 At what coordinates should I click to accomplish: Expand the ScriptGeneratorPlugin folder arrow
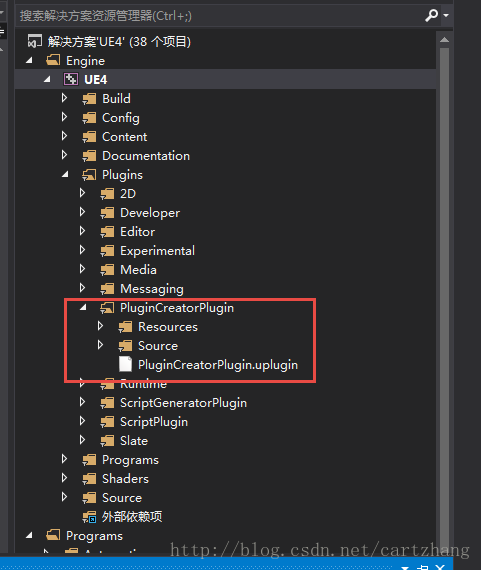pos(83,402)
